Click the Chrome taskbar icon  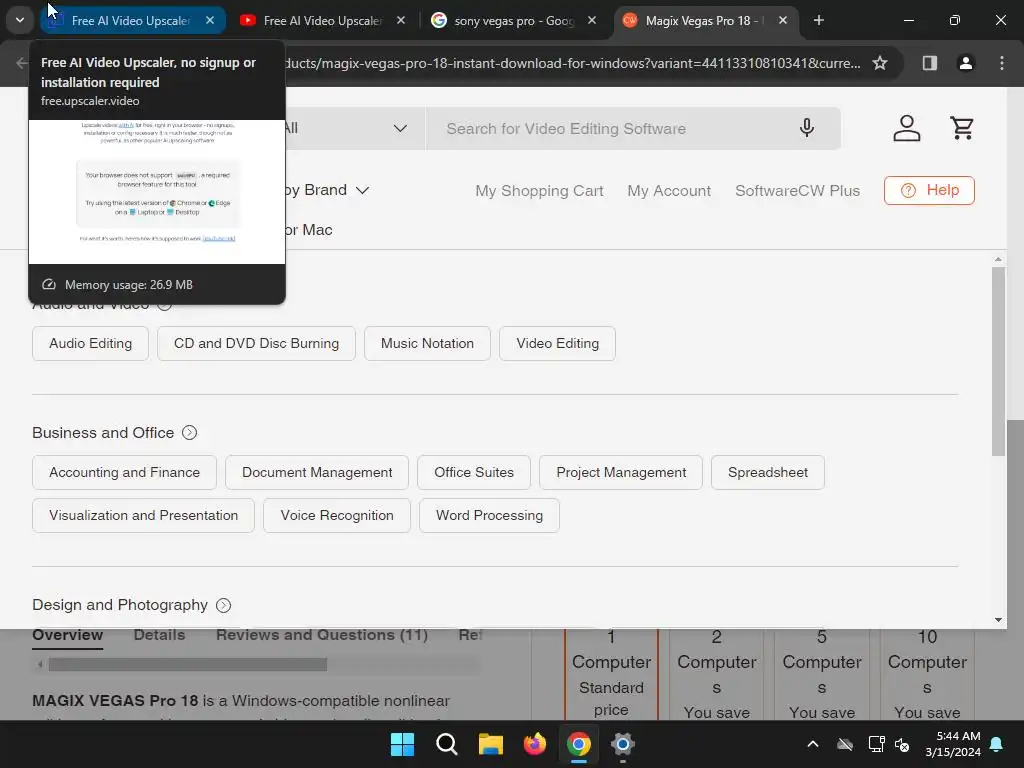(x=579, y=744)
